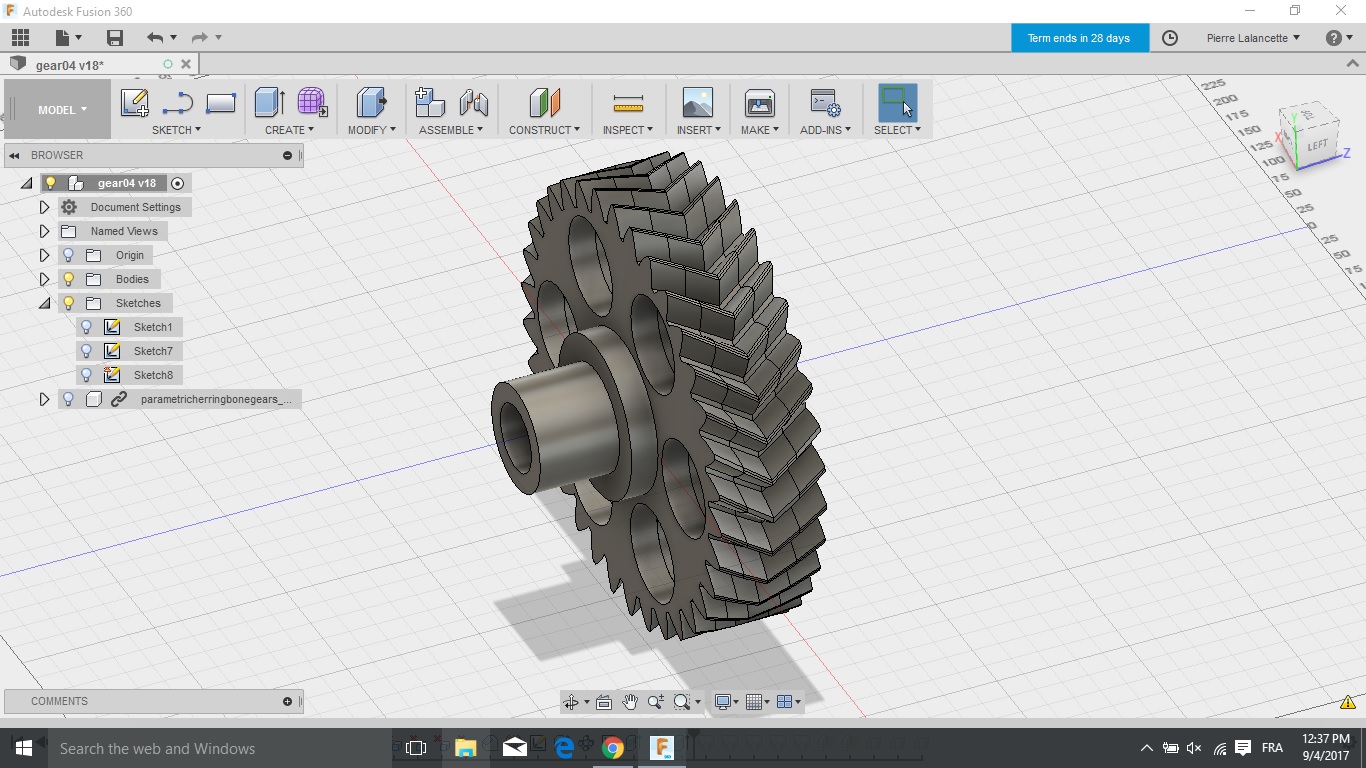Image resolution: width=1366 pixels, height=768 pixels.
Task: Undo the last action
Action: tap(154, 38)
